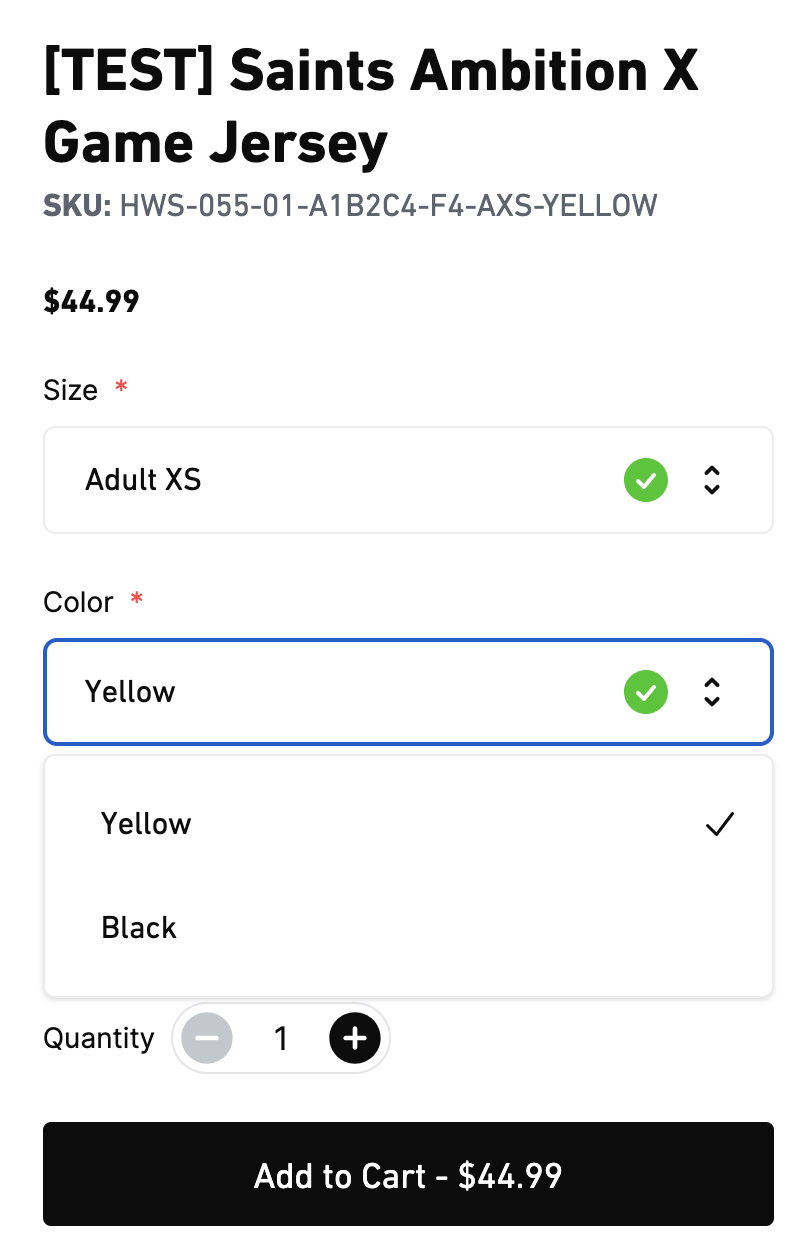812x1250 pixels.
Task: Choose Black from the color list
Action: (x=139, y=928)
